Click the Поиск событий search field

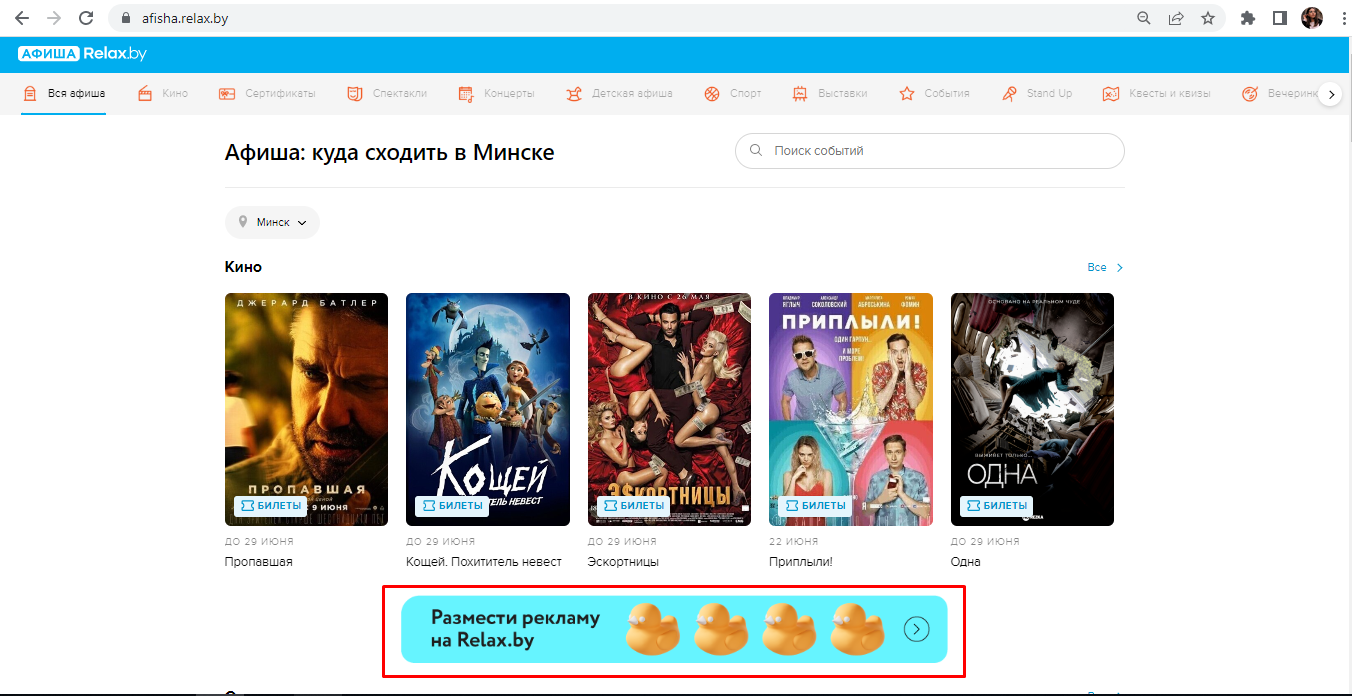click(x=930, y=151)
